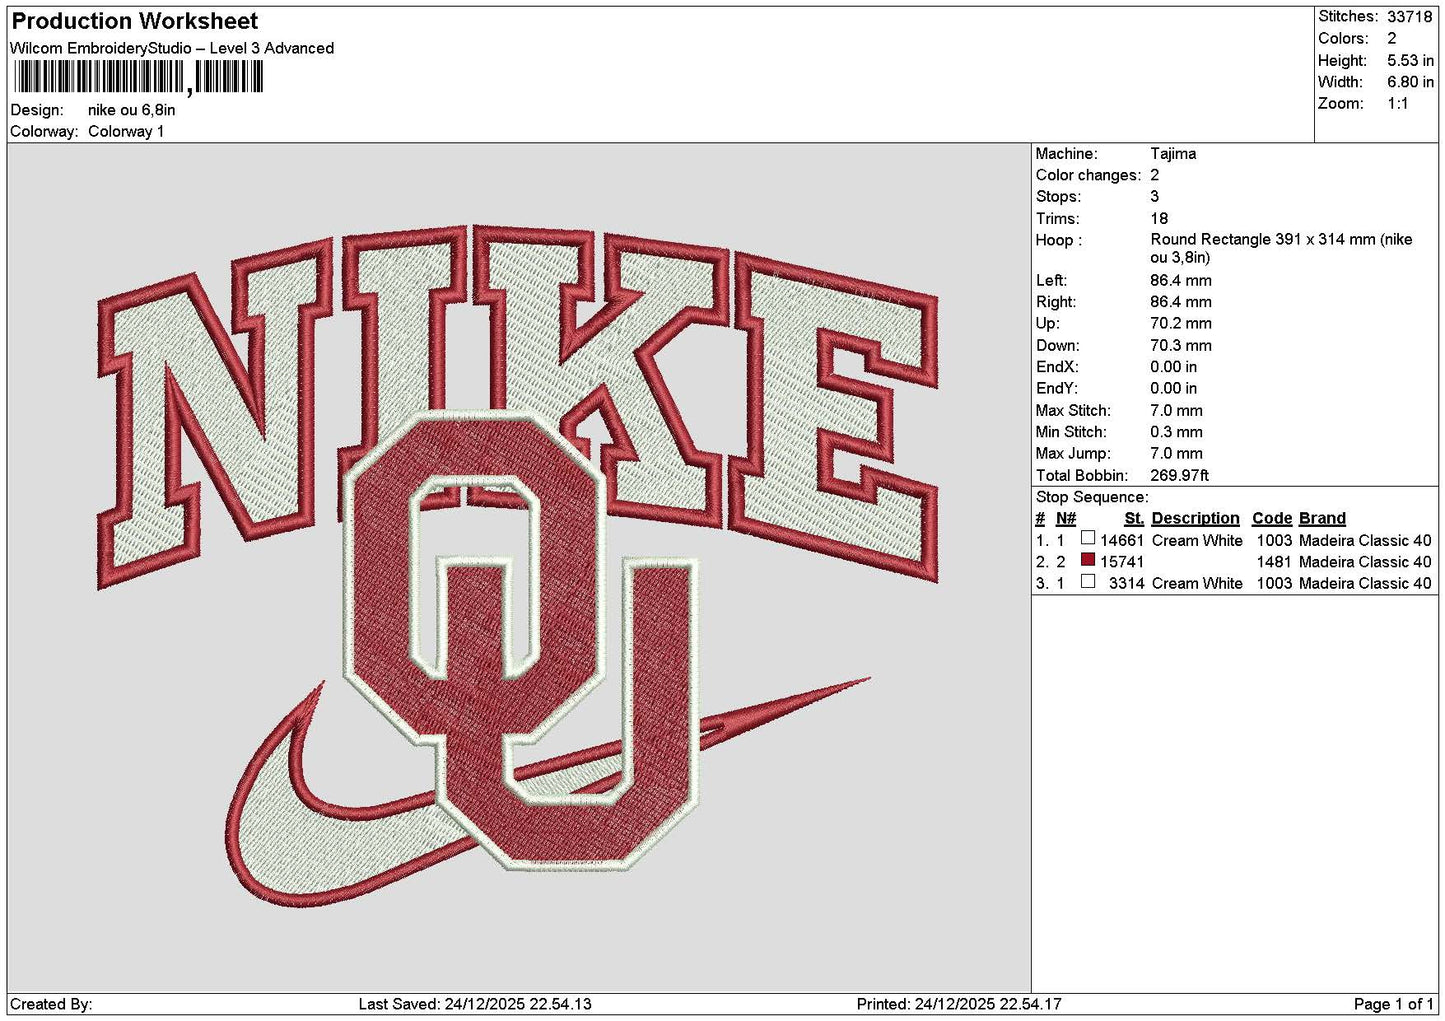Screen dimensions: 1445x1021
Task: Click the 'Production Worksheet' title
Action: (x=135, y=21)
